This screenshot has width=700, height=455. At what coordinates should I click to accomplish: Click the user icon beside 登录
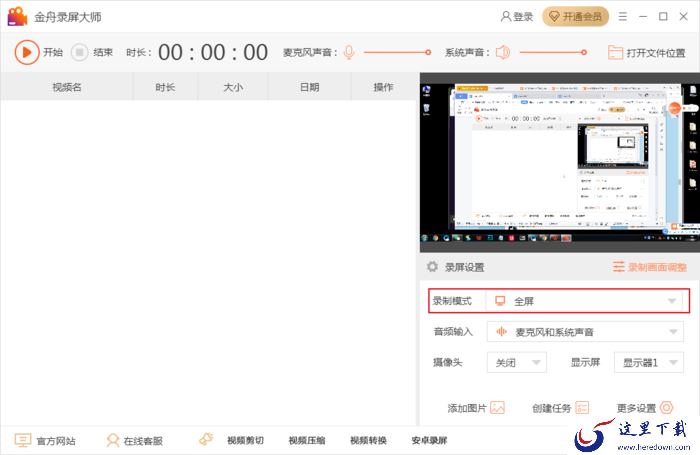[x=506, y=17]
